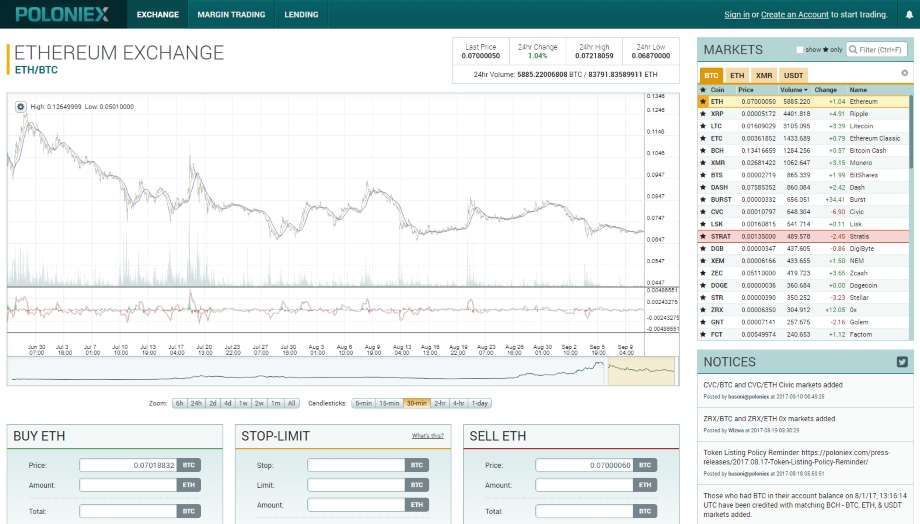Viewport: 920px width, 524px height.
Task: Select the ZEC Zcash market row
Action: tap(803, 273)
